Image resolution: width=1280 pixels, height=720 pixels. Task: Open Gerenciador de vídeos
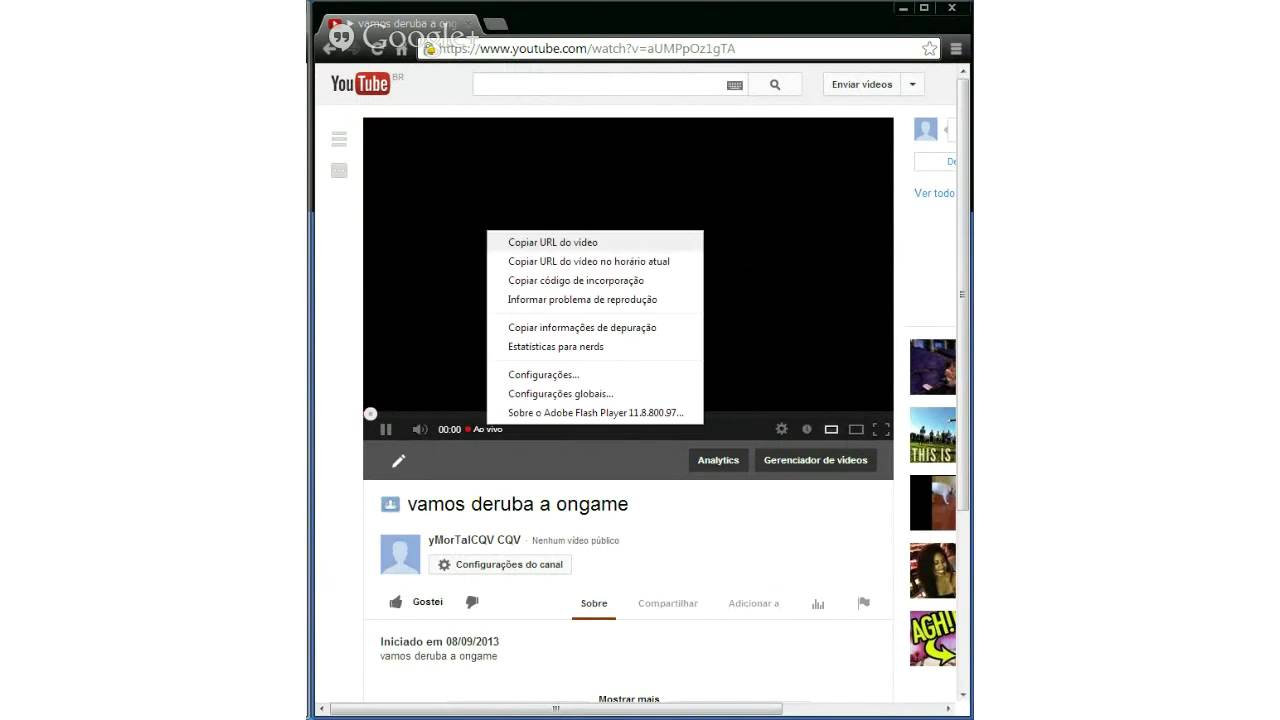point(816,460)
